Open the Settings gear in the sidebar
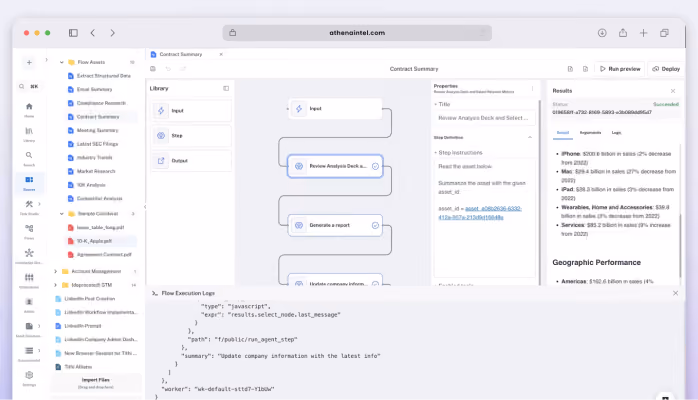Viewport: 698px width, 400px height. pyautogui.click(x=29, y=375)
